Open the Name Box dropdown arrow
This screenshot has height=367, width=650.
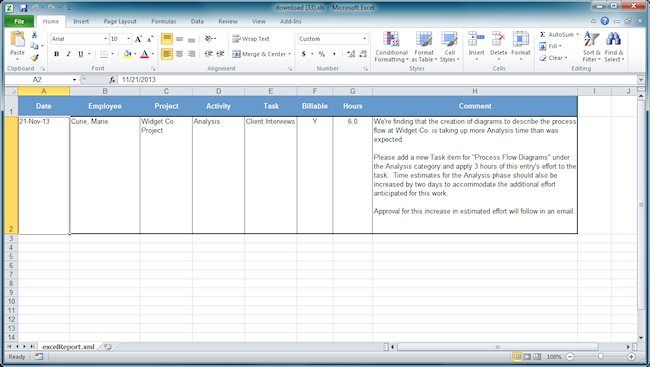(x=74, y=80)
